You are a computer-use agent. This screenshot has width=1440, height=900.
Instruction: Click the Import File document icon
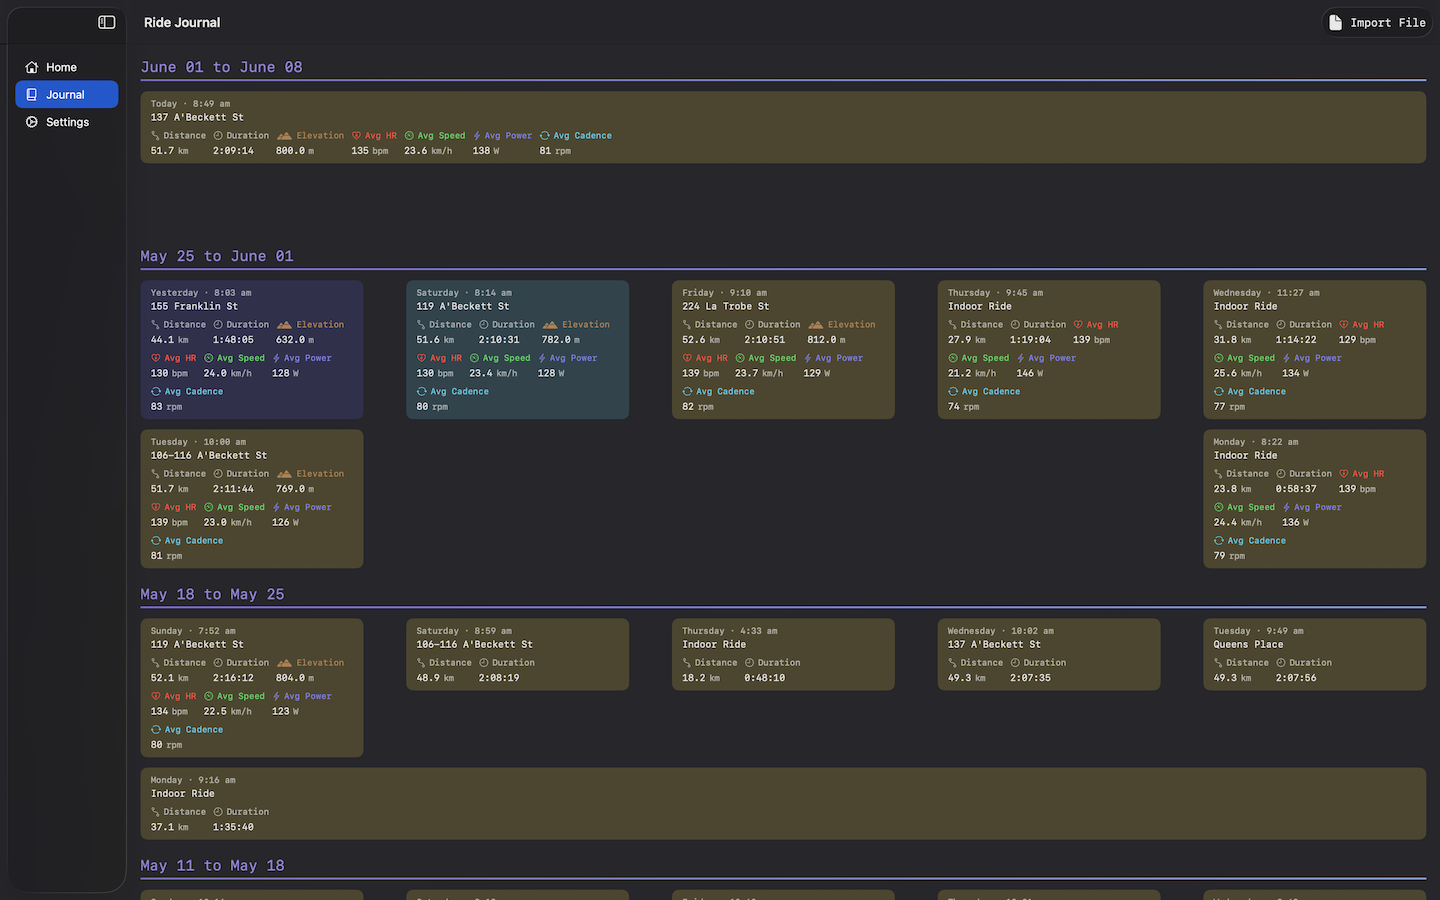tap(1336, 22)
